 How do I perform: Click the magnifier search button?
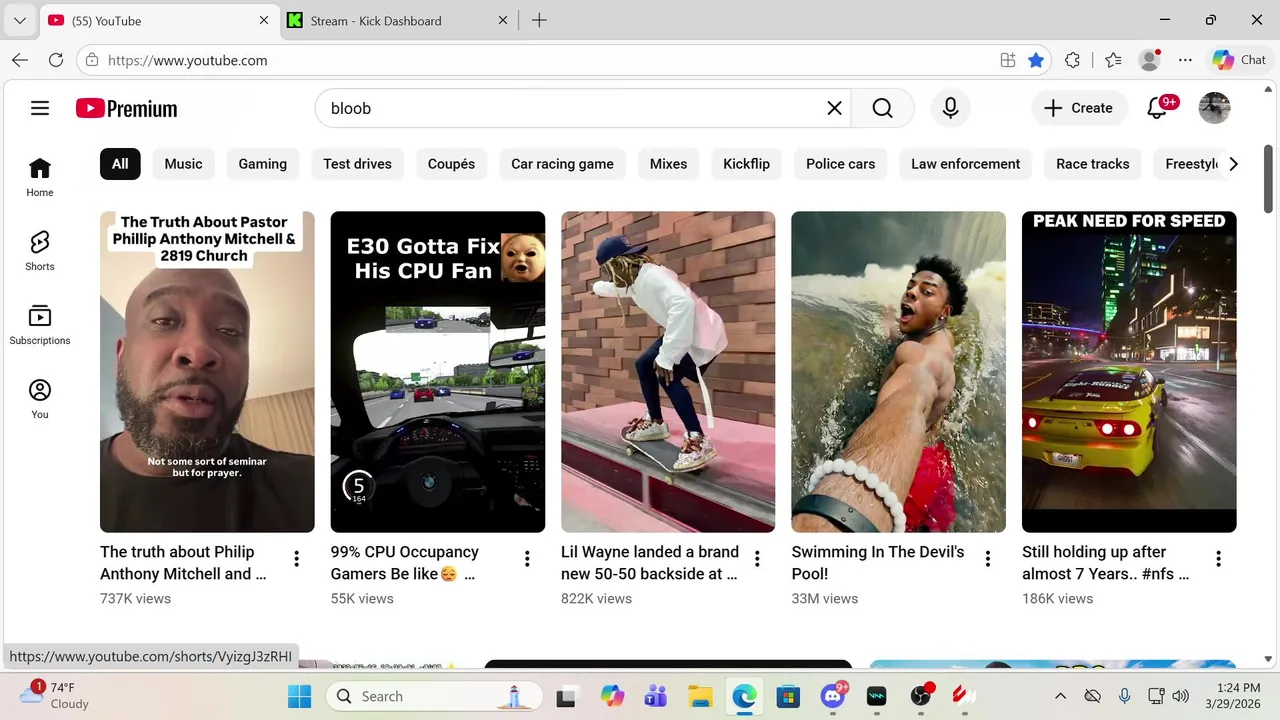coord(882,108)
